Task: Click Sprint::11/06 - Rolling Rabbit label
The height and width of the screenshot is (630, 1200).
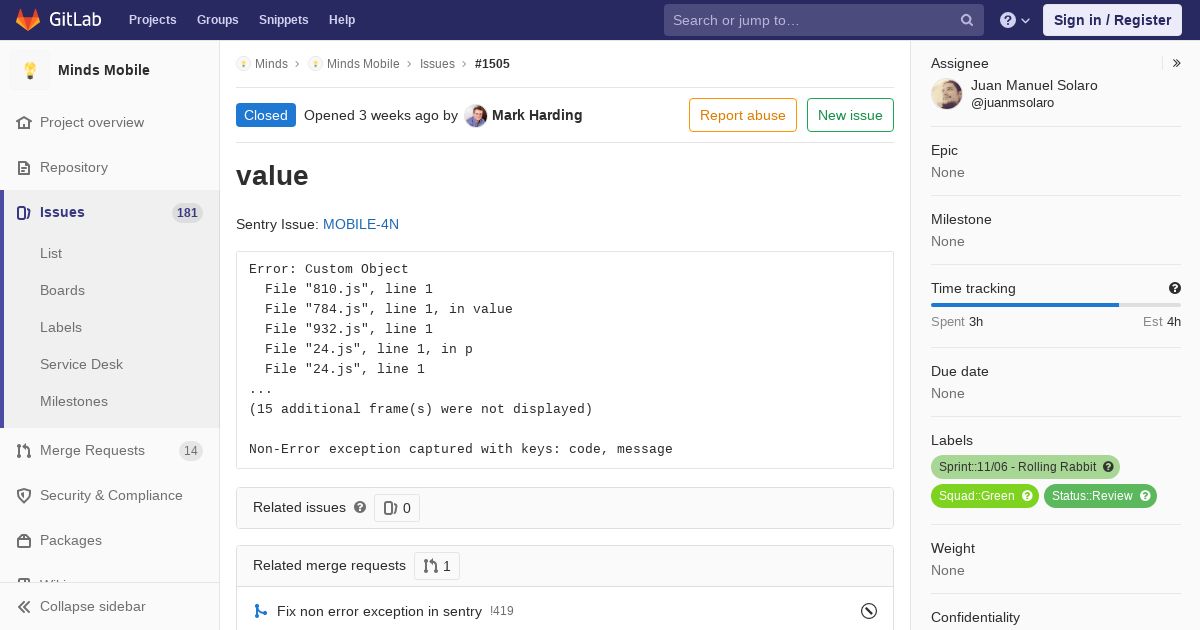Action: tap(1017, 467)
